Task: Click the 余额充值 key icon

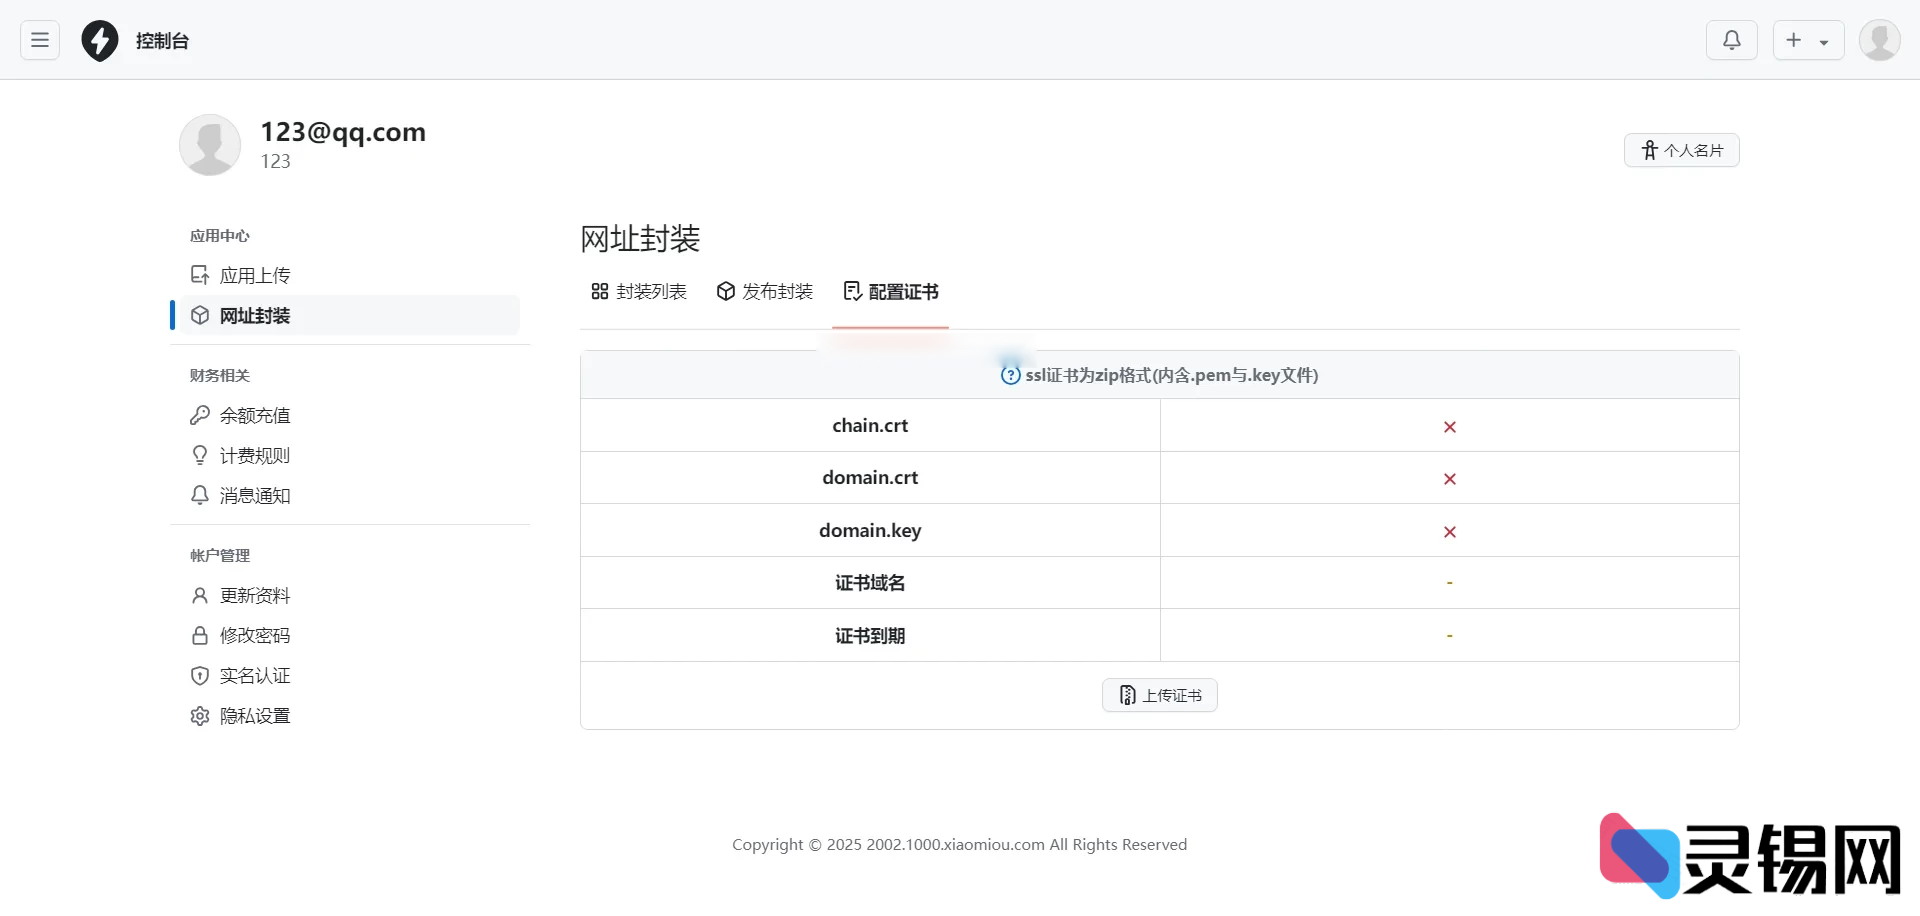Action: 199,415
